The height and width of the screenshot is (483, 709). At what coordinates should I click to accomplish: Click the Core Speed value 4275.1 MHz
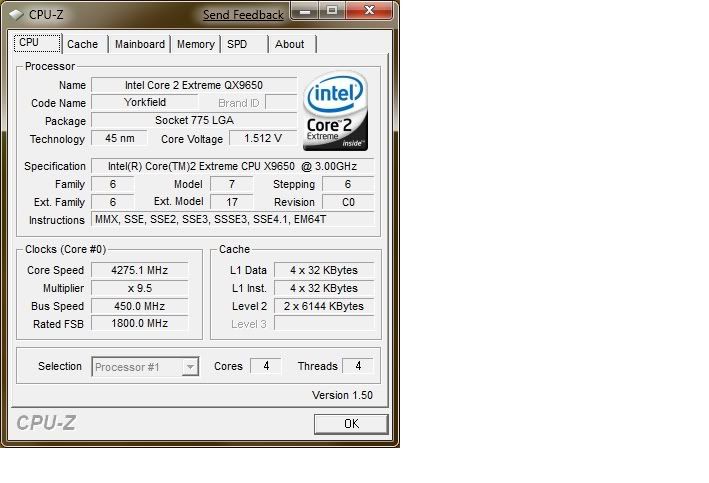click(140, 270)
